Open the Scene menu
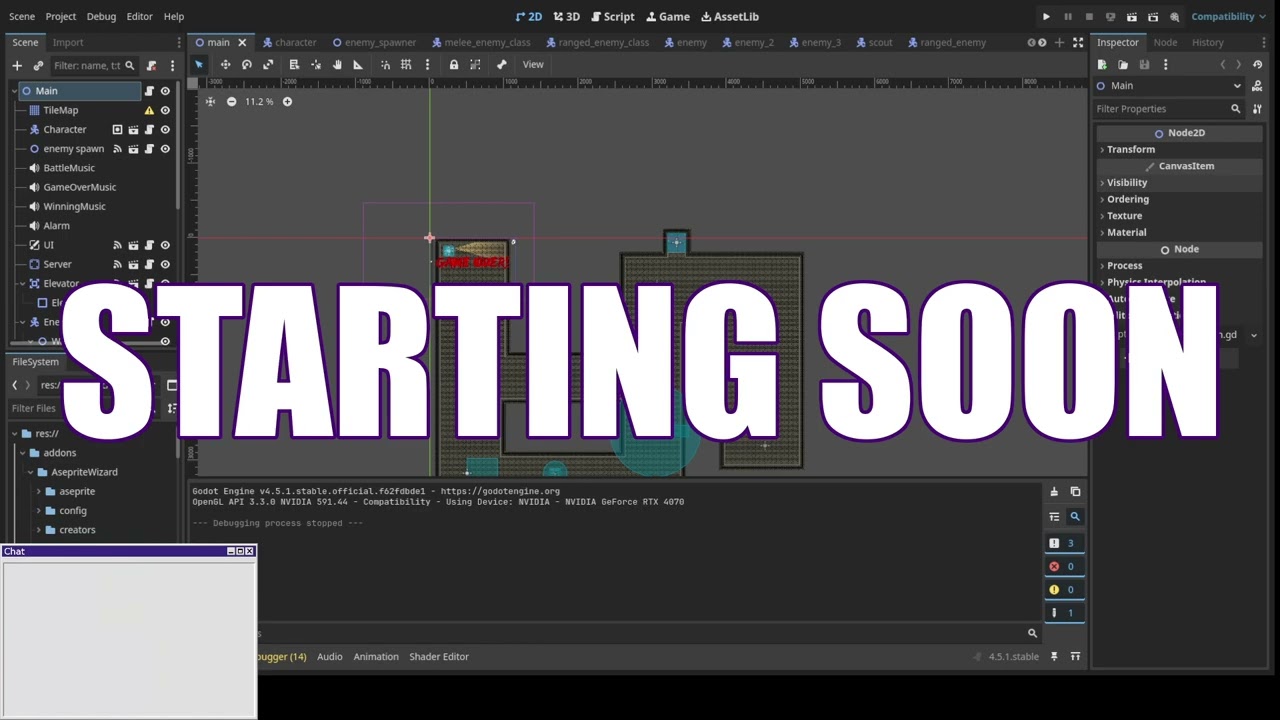The width and height of the screenshot is (1280, 720). (22, 16)
